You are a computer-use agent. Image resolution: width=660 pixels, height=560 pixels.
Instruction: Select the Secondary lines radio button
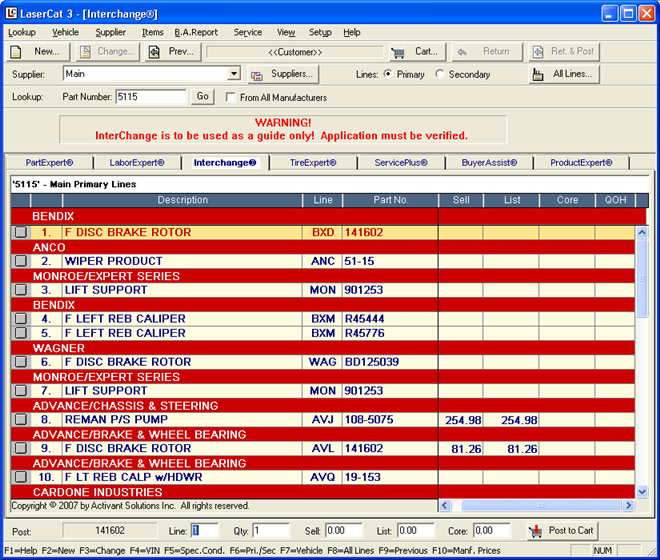[441, 75]
